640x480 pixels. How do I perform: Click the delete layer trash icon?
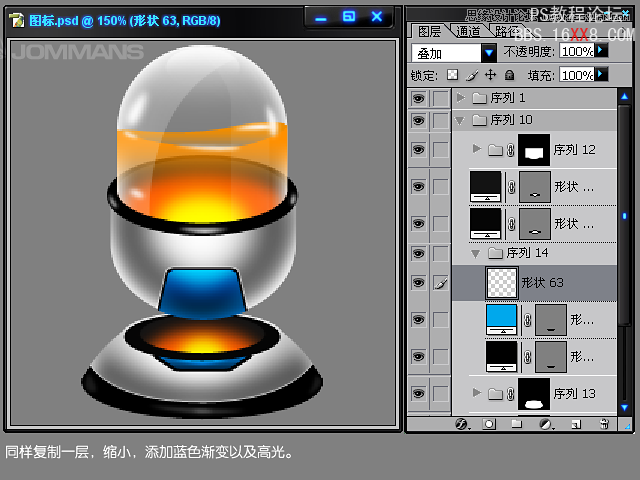(603, 424)
